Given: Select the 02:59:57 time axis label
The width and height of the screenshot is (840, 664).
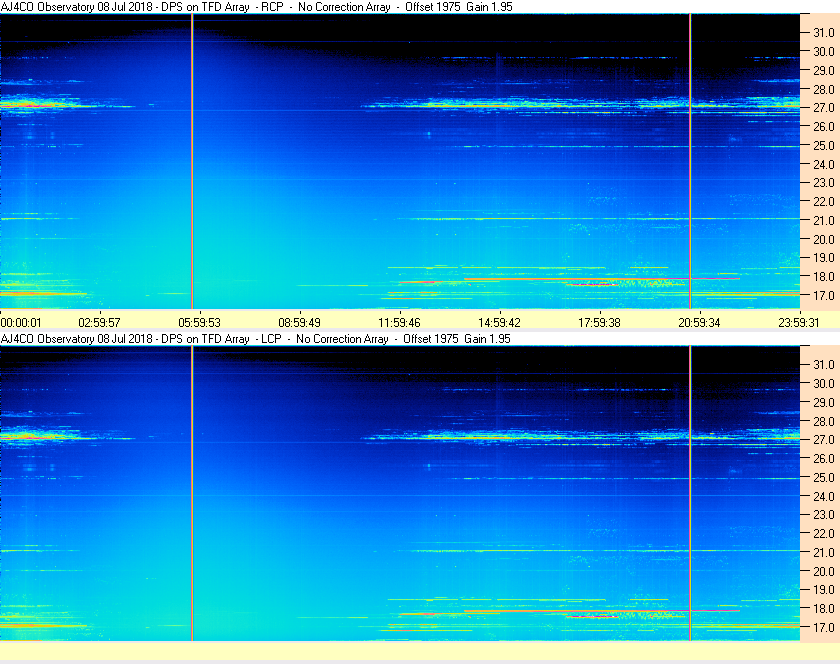Looking at the screenshot, I should 100,323.
